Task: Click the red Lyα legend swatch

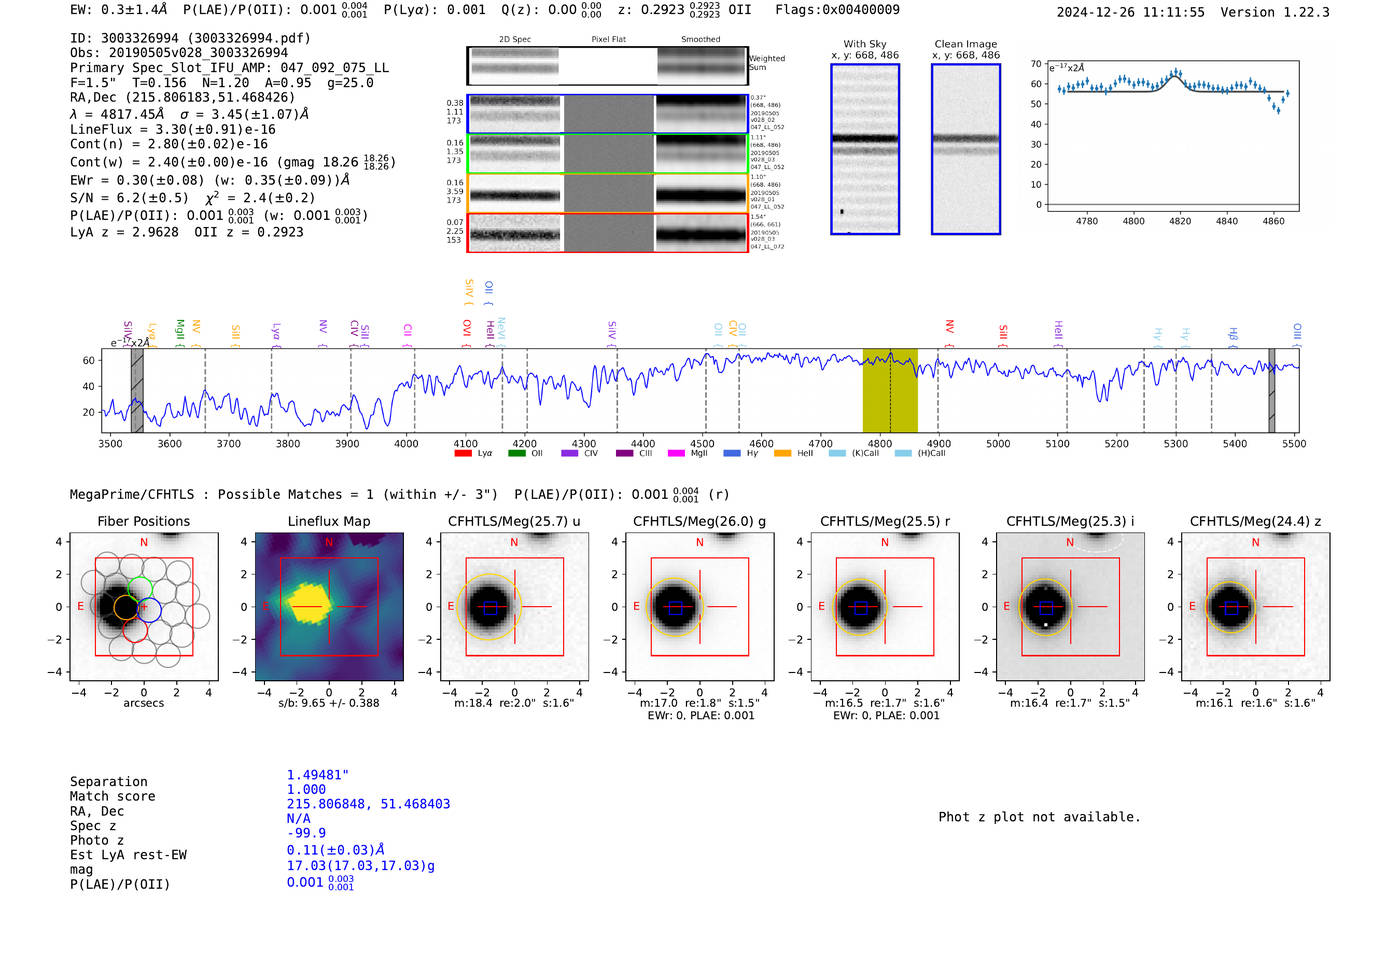Action: click(x=463, y=453)
